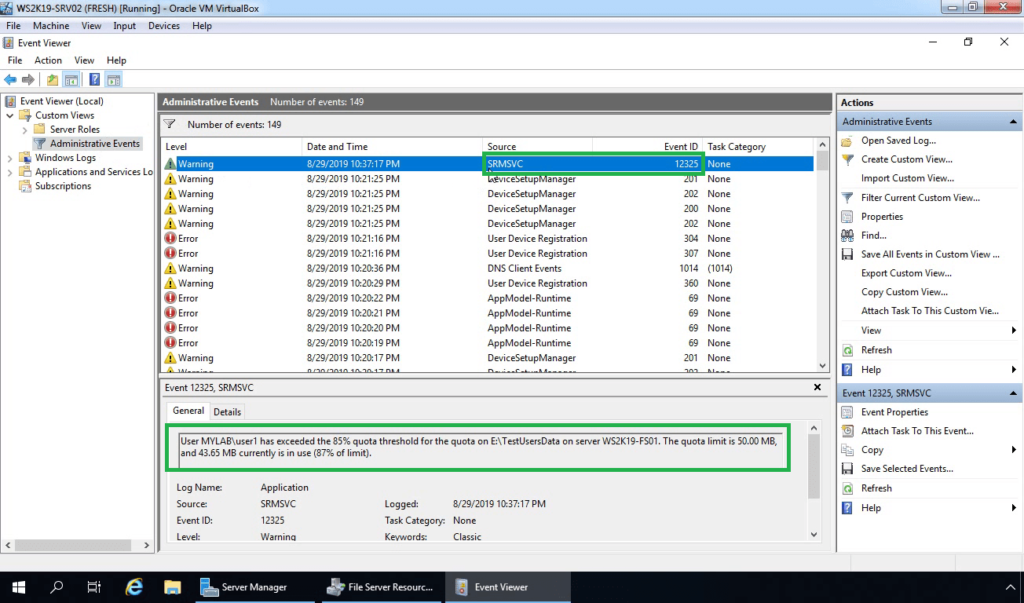The height and width of the screenshot is (603, 1024).
Task: Collapse the Custom Views tree node
Action: 10,116
